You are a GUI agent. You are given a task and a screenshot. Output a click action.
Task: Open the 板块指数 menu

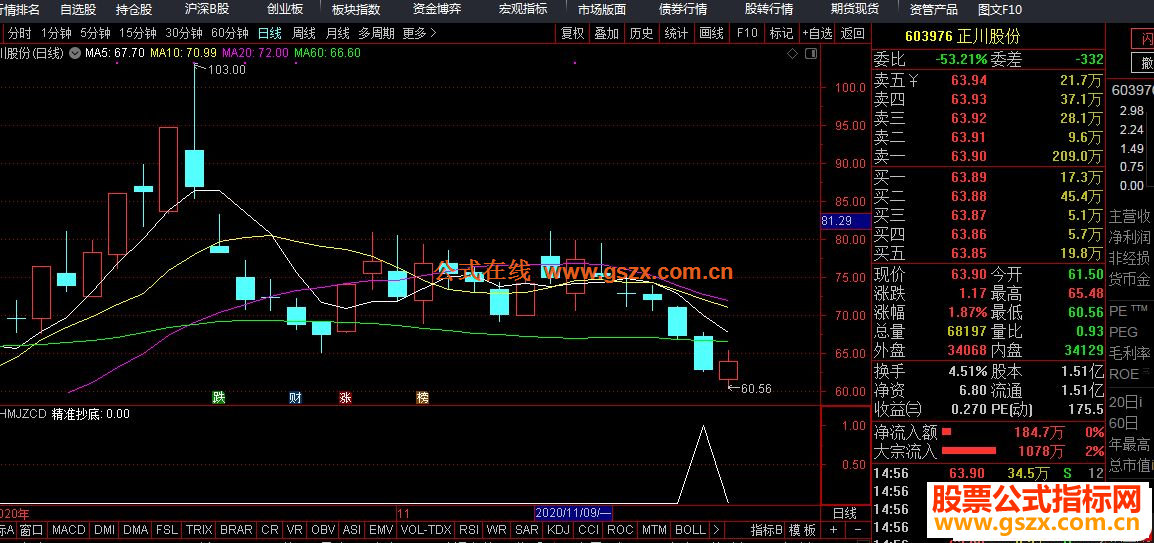coord(356,10)
